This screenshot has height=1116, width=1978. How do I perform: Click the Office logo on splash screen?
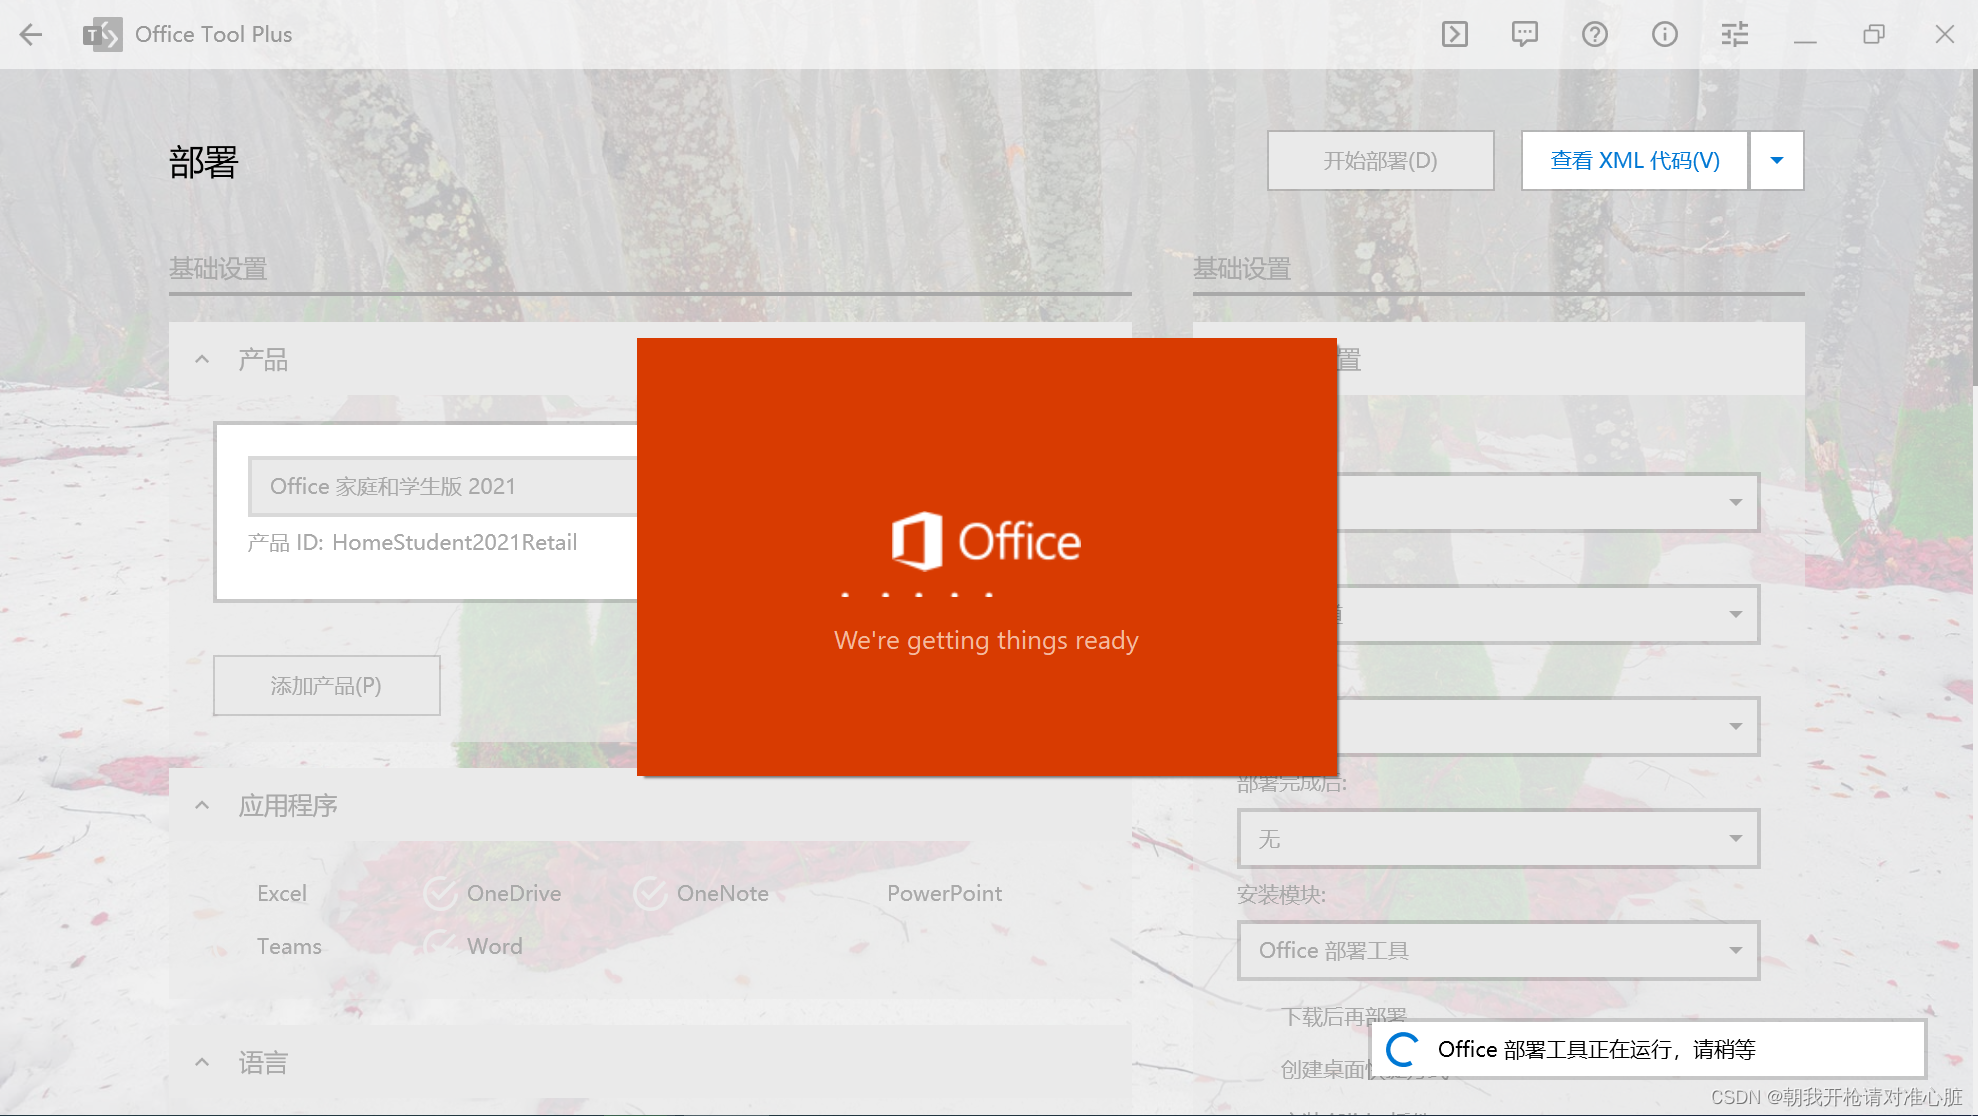[917, 541]
